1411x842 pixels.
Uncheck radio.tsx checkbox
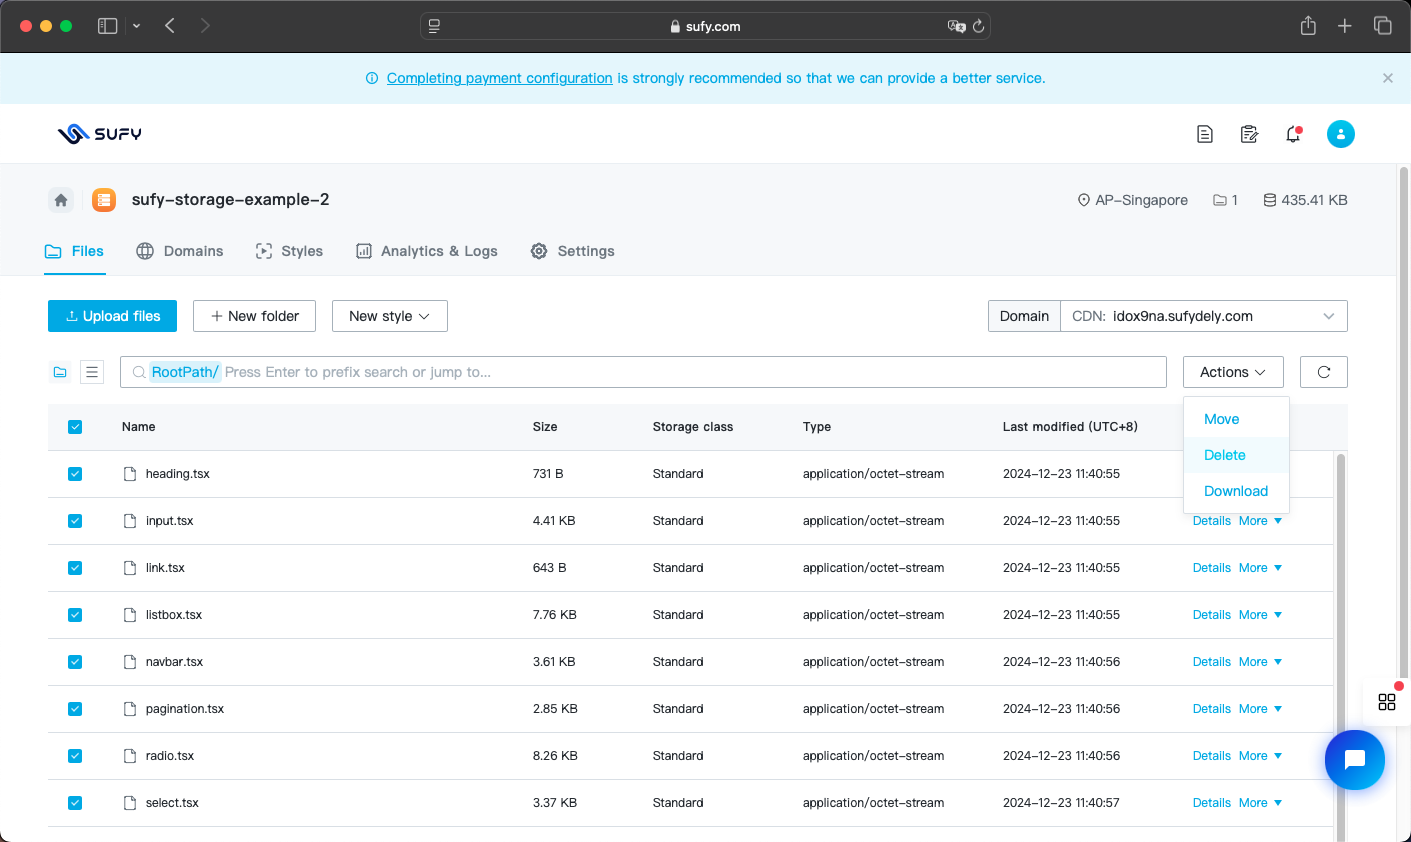click(75, 756)
